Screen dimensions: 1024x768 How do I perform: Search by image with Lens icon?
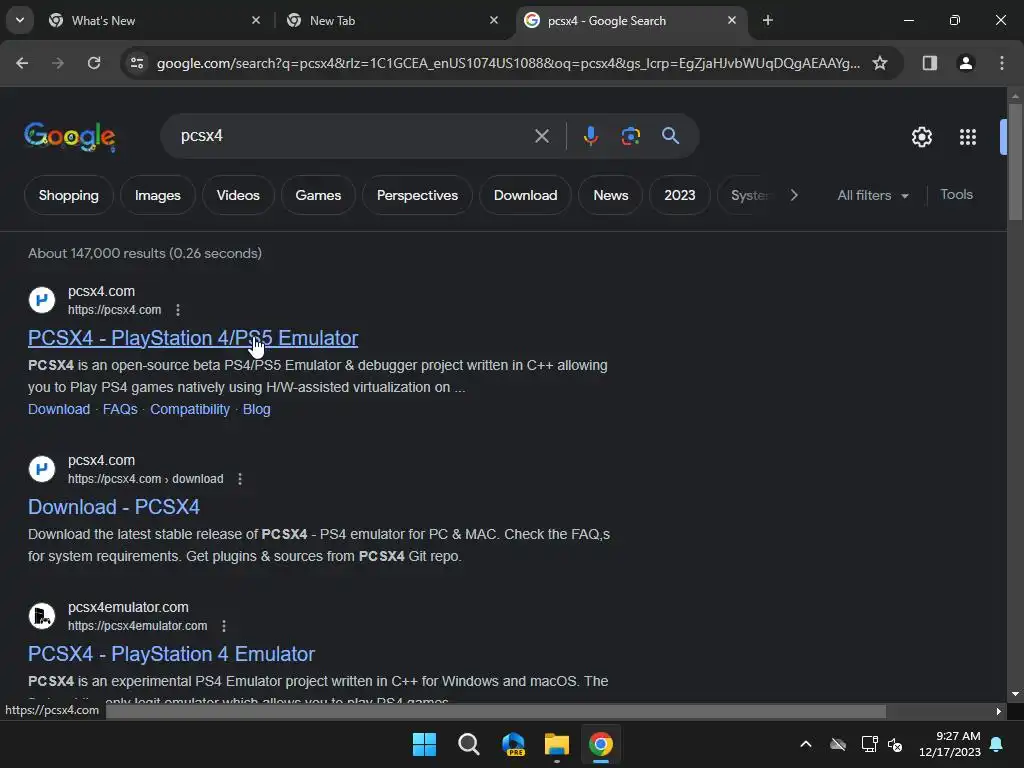tap(630, 136)
